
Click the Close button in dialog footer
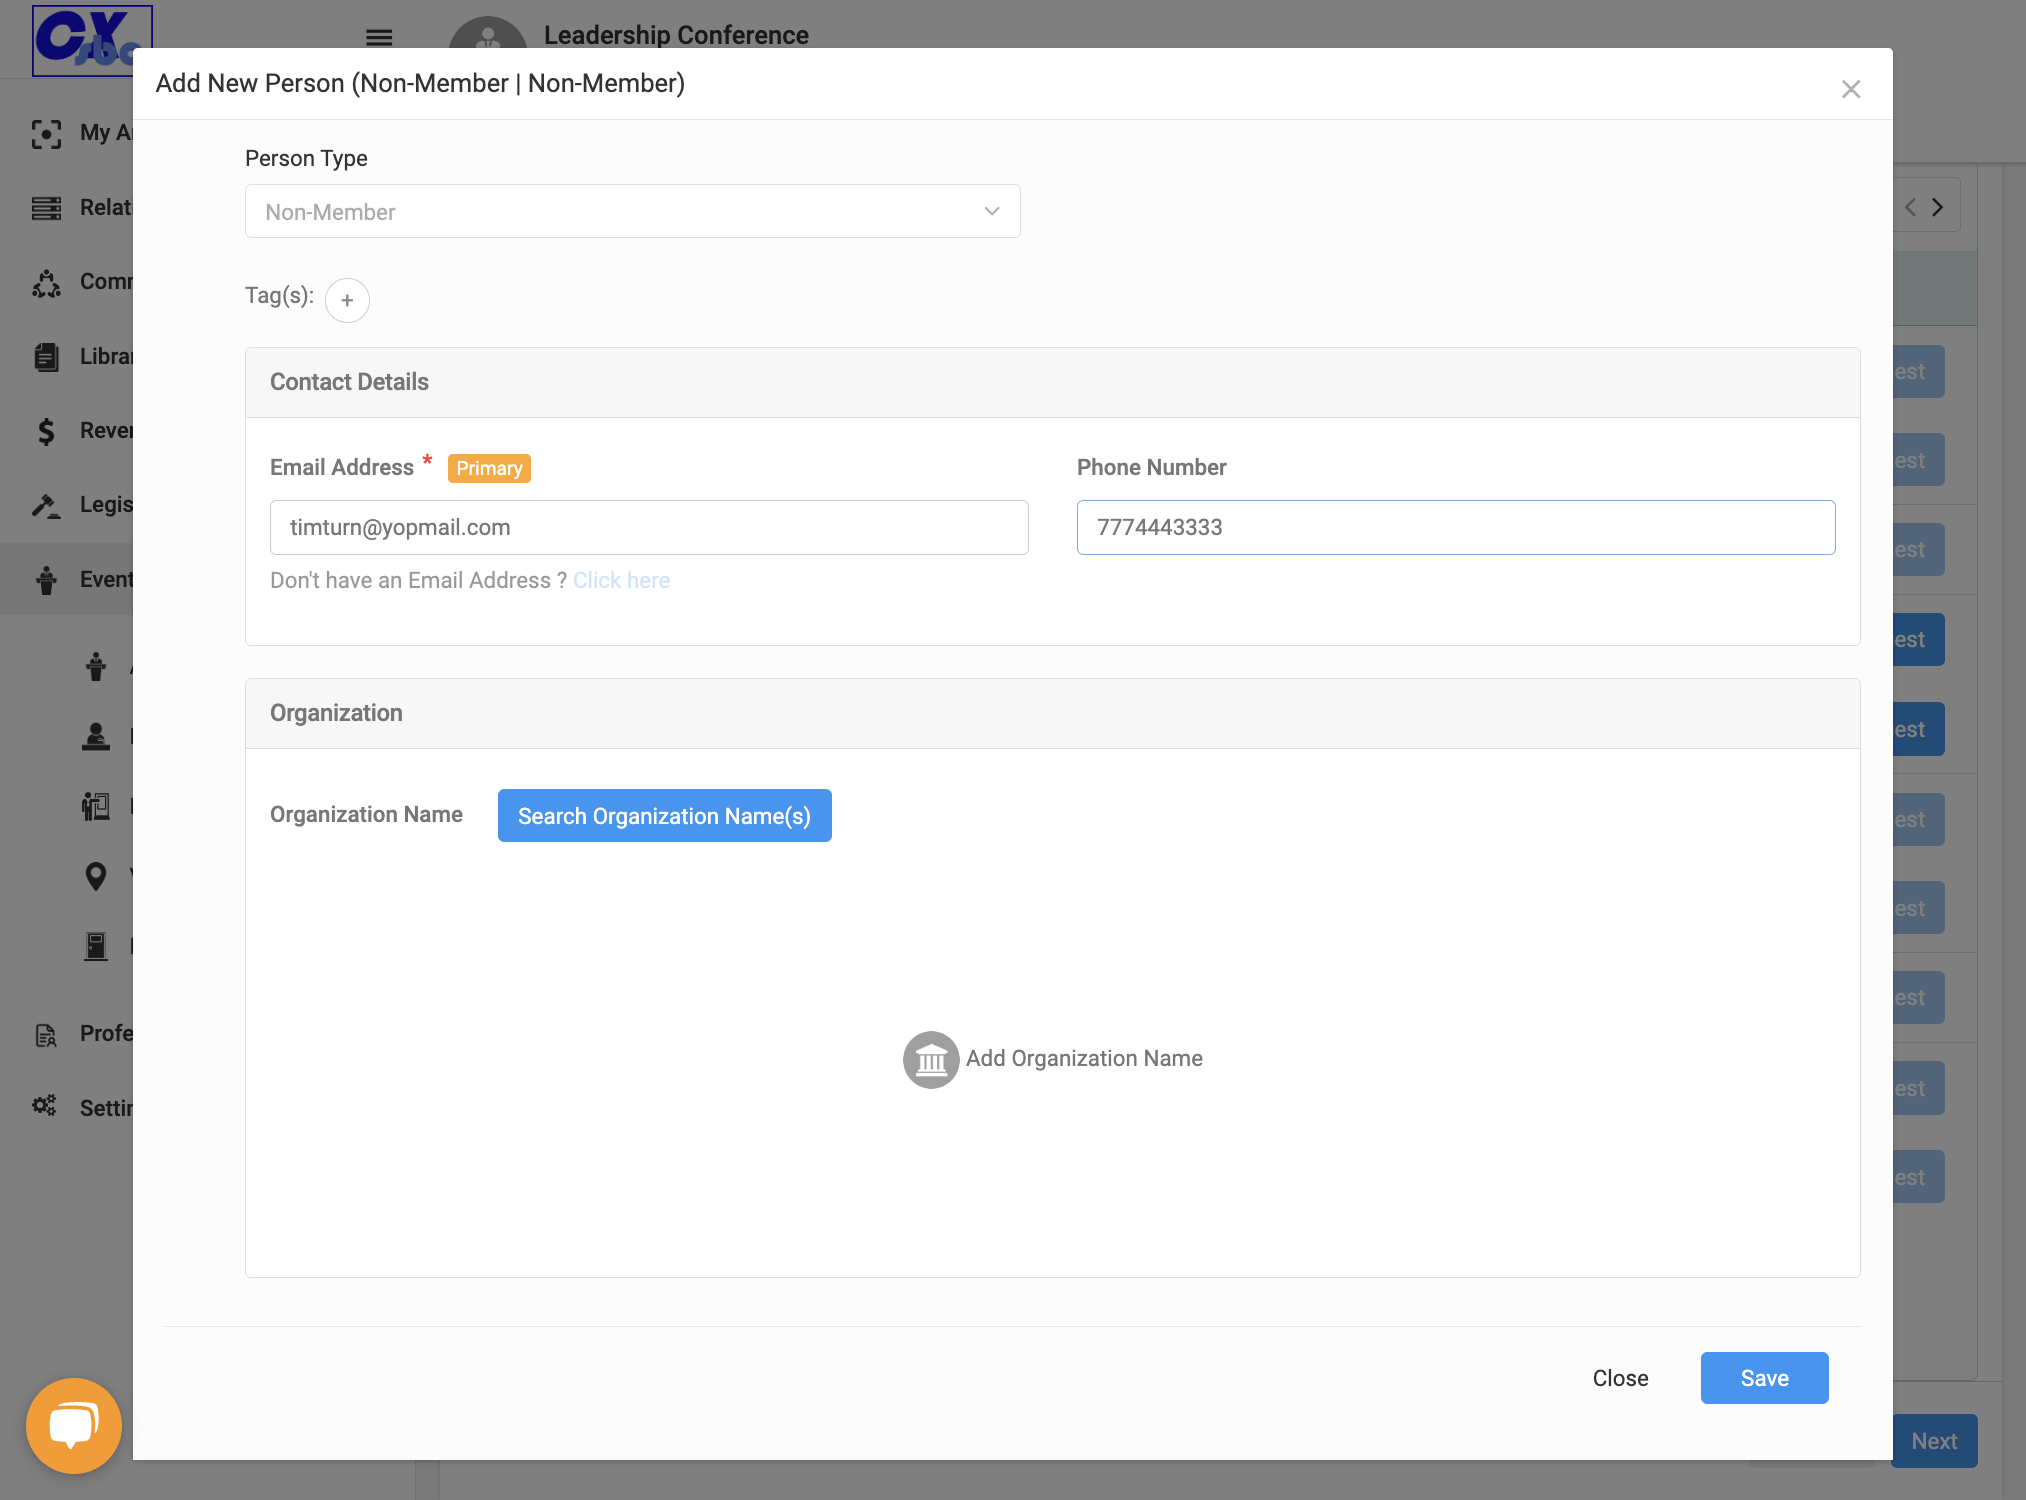1620,1378
